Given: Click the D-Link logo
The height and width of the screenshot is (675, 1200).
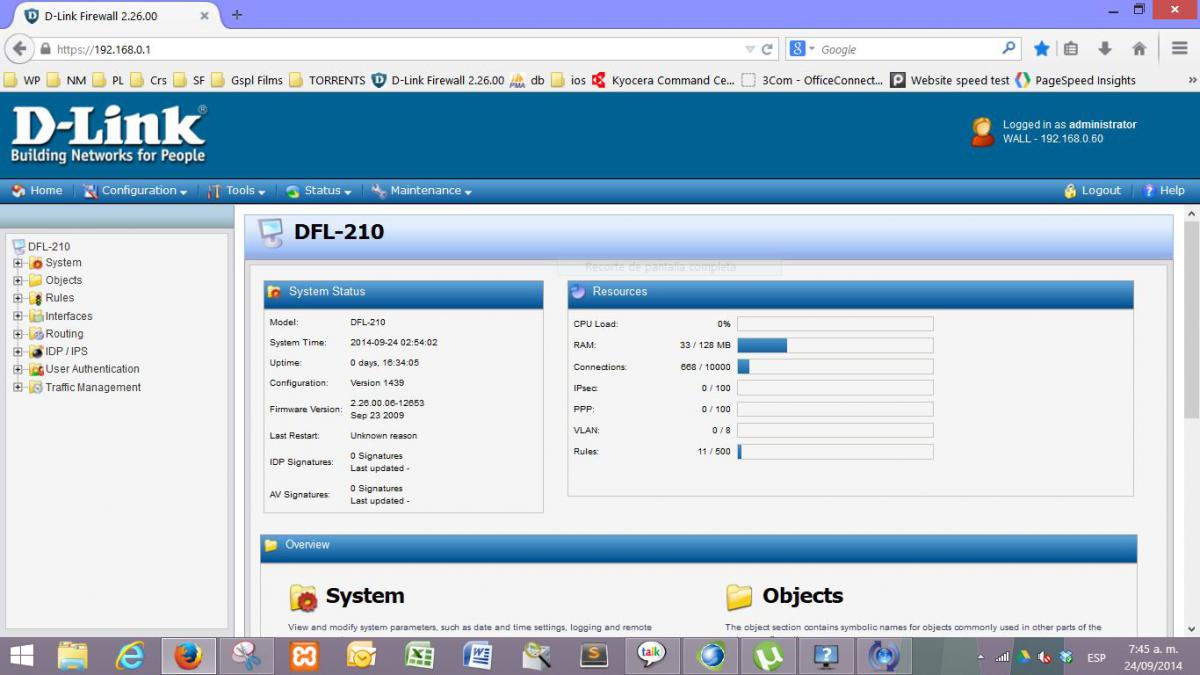Looking at the screenshot, I should point(108,134).
